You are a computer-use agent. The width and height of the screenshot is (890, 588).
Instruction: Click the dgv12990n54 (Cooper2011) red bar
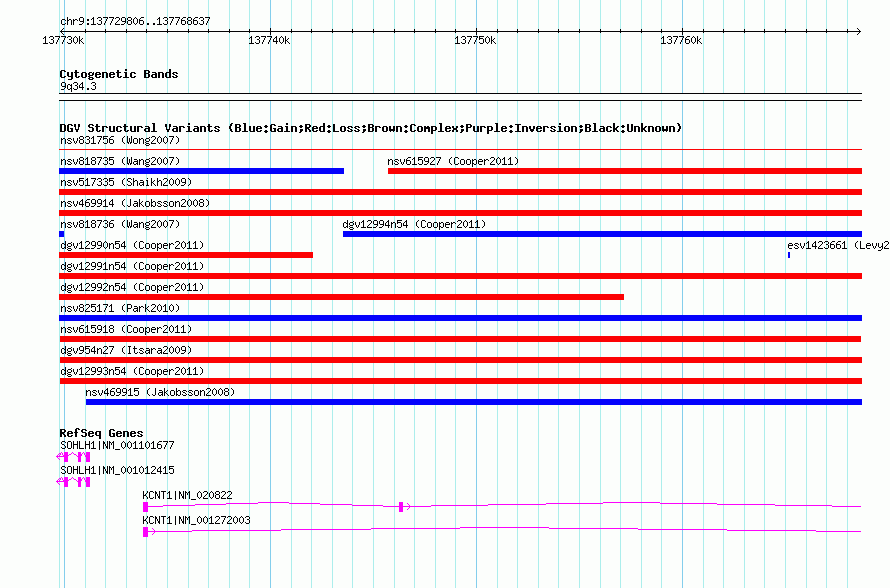[x=186, y=255]
